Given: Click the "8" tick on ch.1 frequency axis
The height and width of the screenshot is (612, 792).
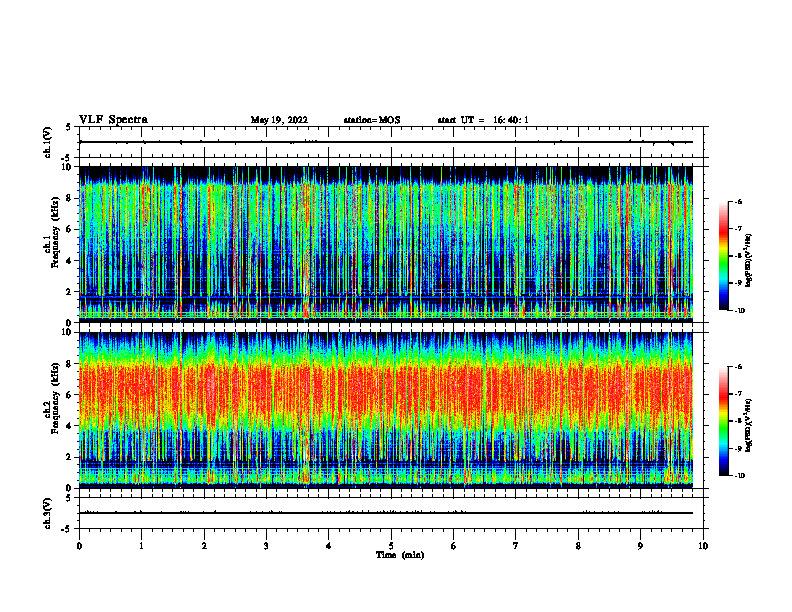Looking at the screenshot, I should point(69,198).
